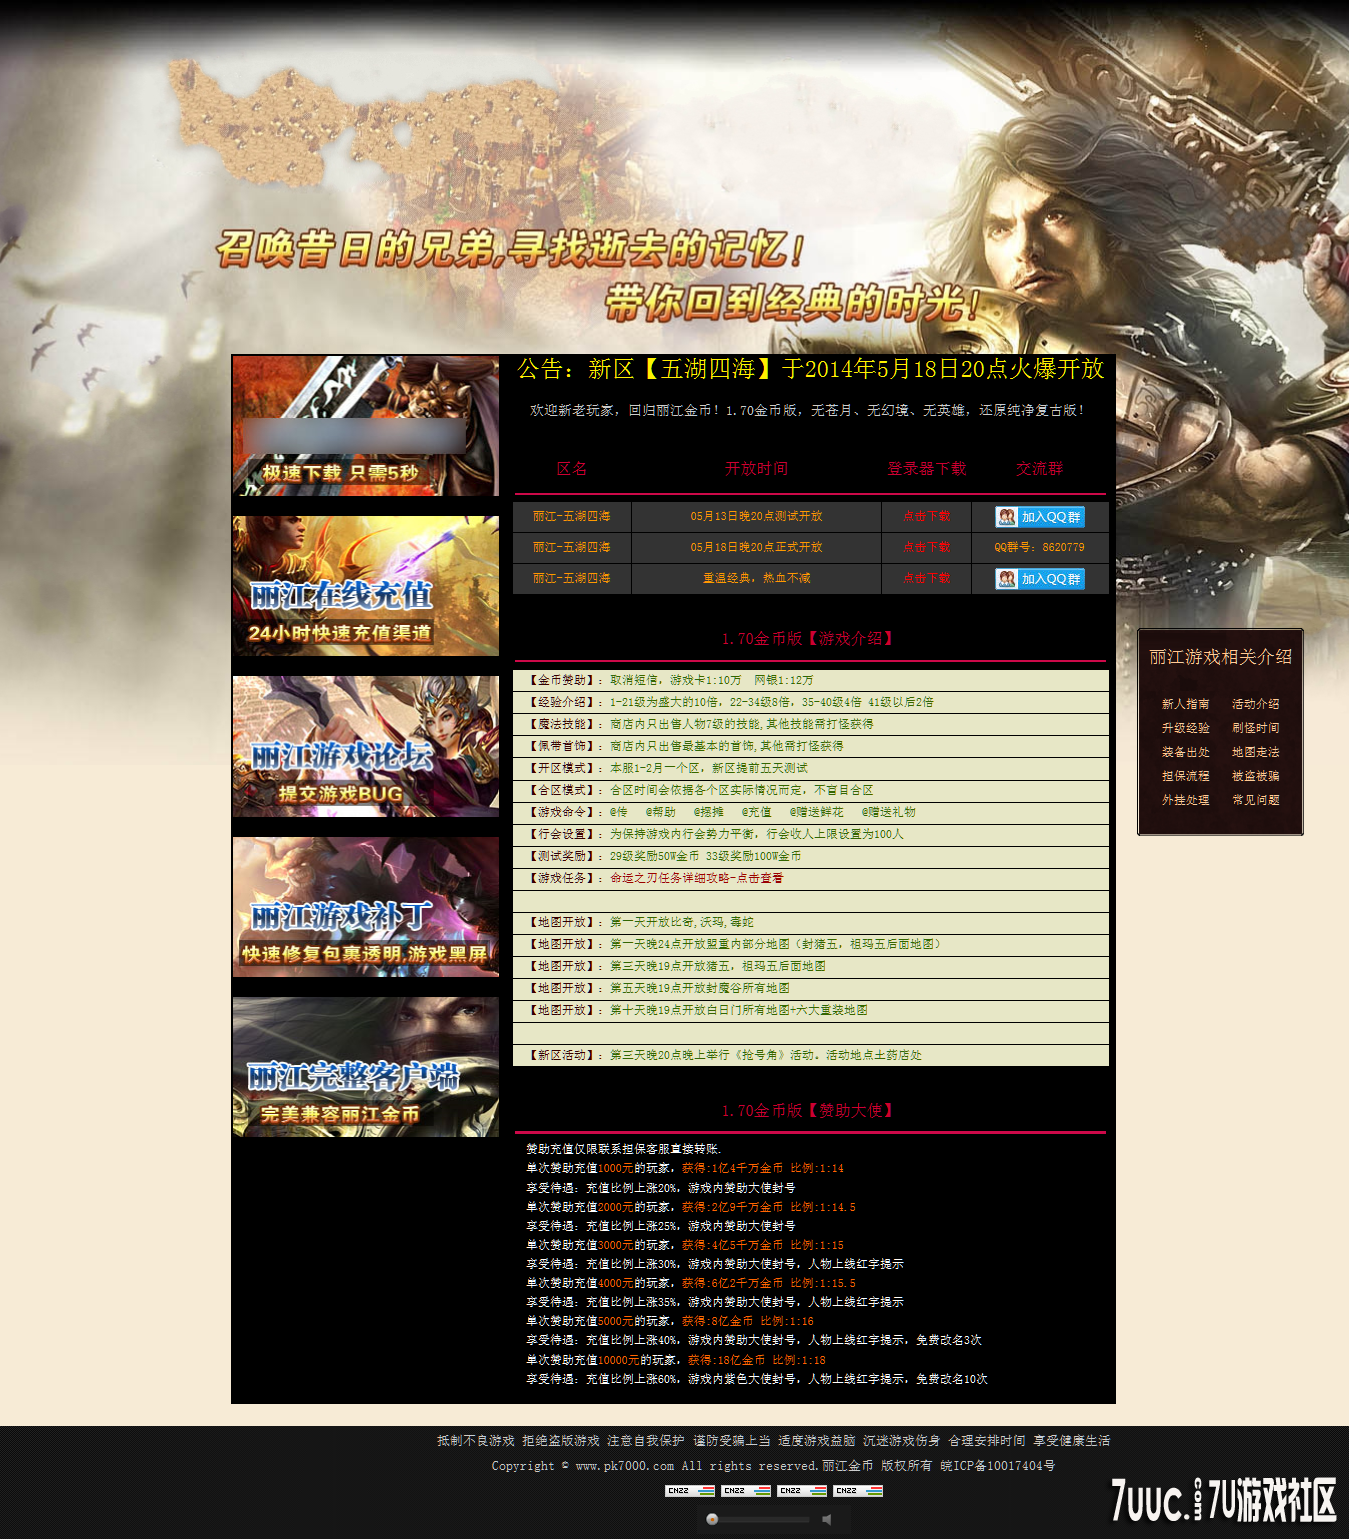Click the 【新区活动】 抢号角 row
This screenshot has width=1349, height=1539.
pos(811,1056)
